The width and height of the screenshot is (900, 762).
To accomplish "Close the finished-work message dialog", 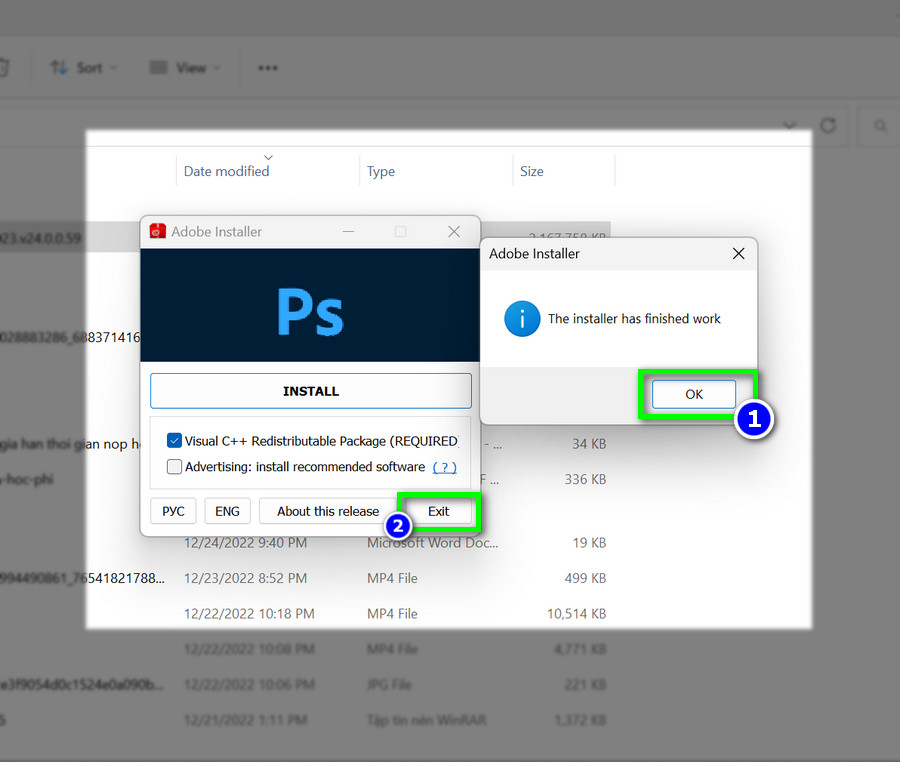I will (x=738, y=254).
